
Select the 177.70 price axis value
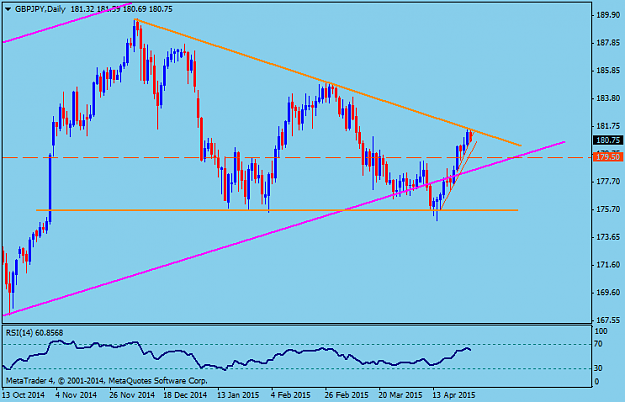pos(608,181)
